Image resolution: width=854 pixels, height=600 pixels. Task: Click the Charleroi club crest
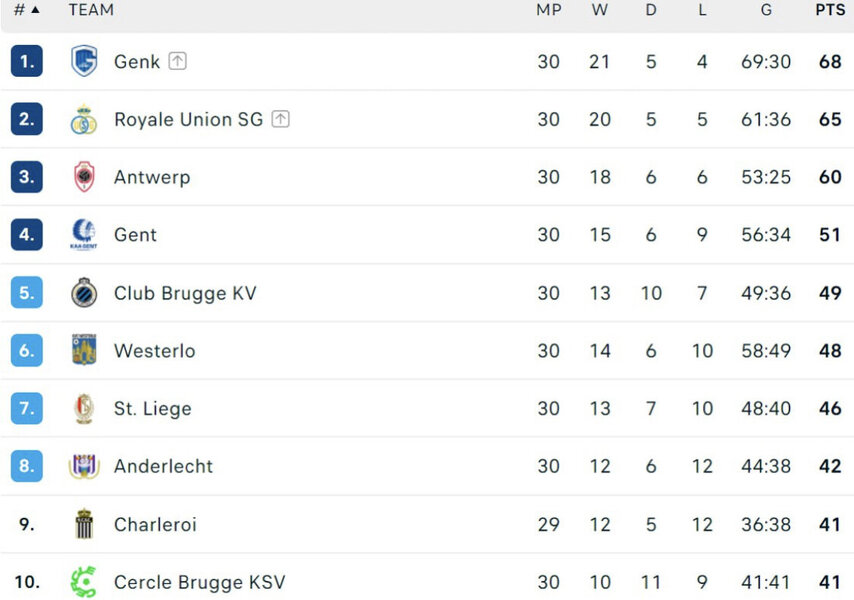[84, 524]
